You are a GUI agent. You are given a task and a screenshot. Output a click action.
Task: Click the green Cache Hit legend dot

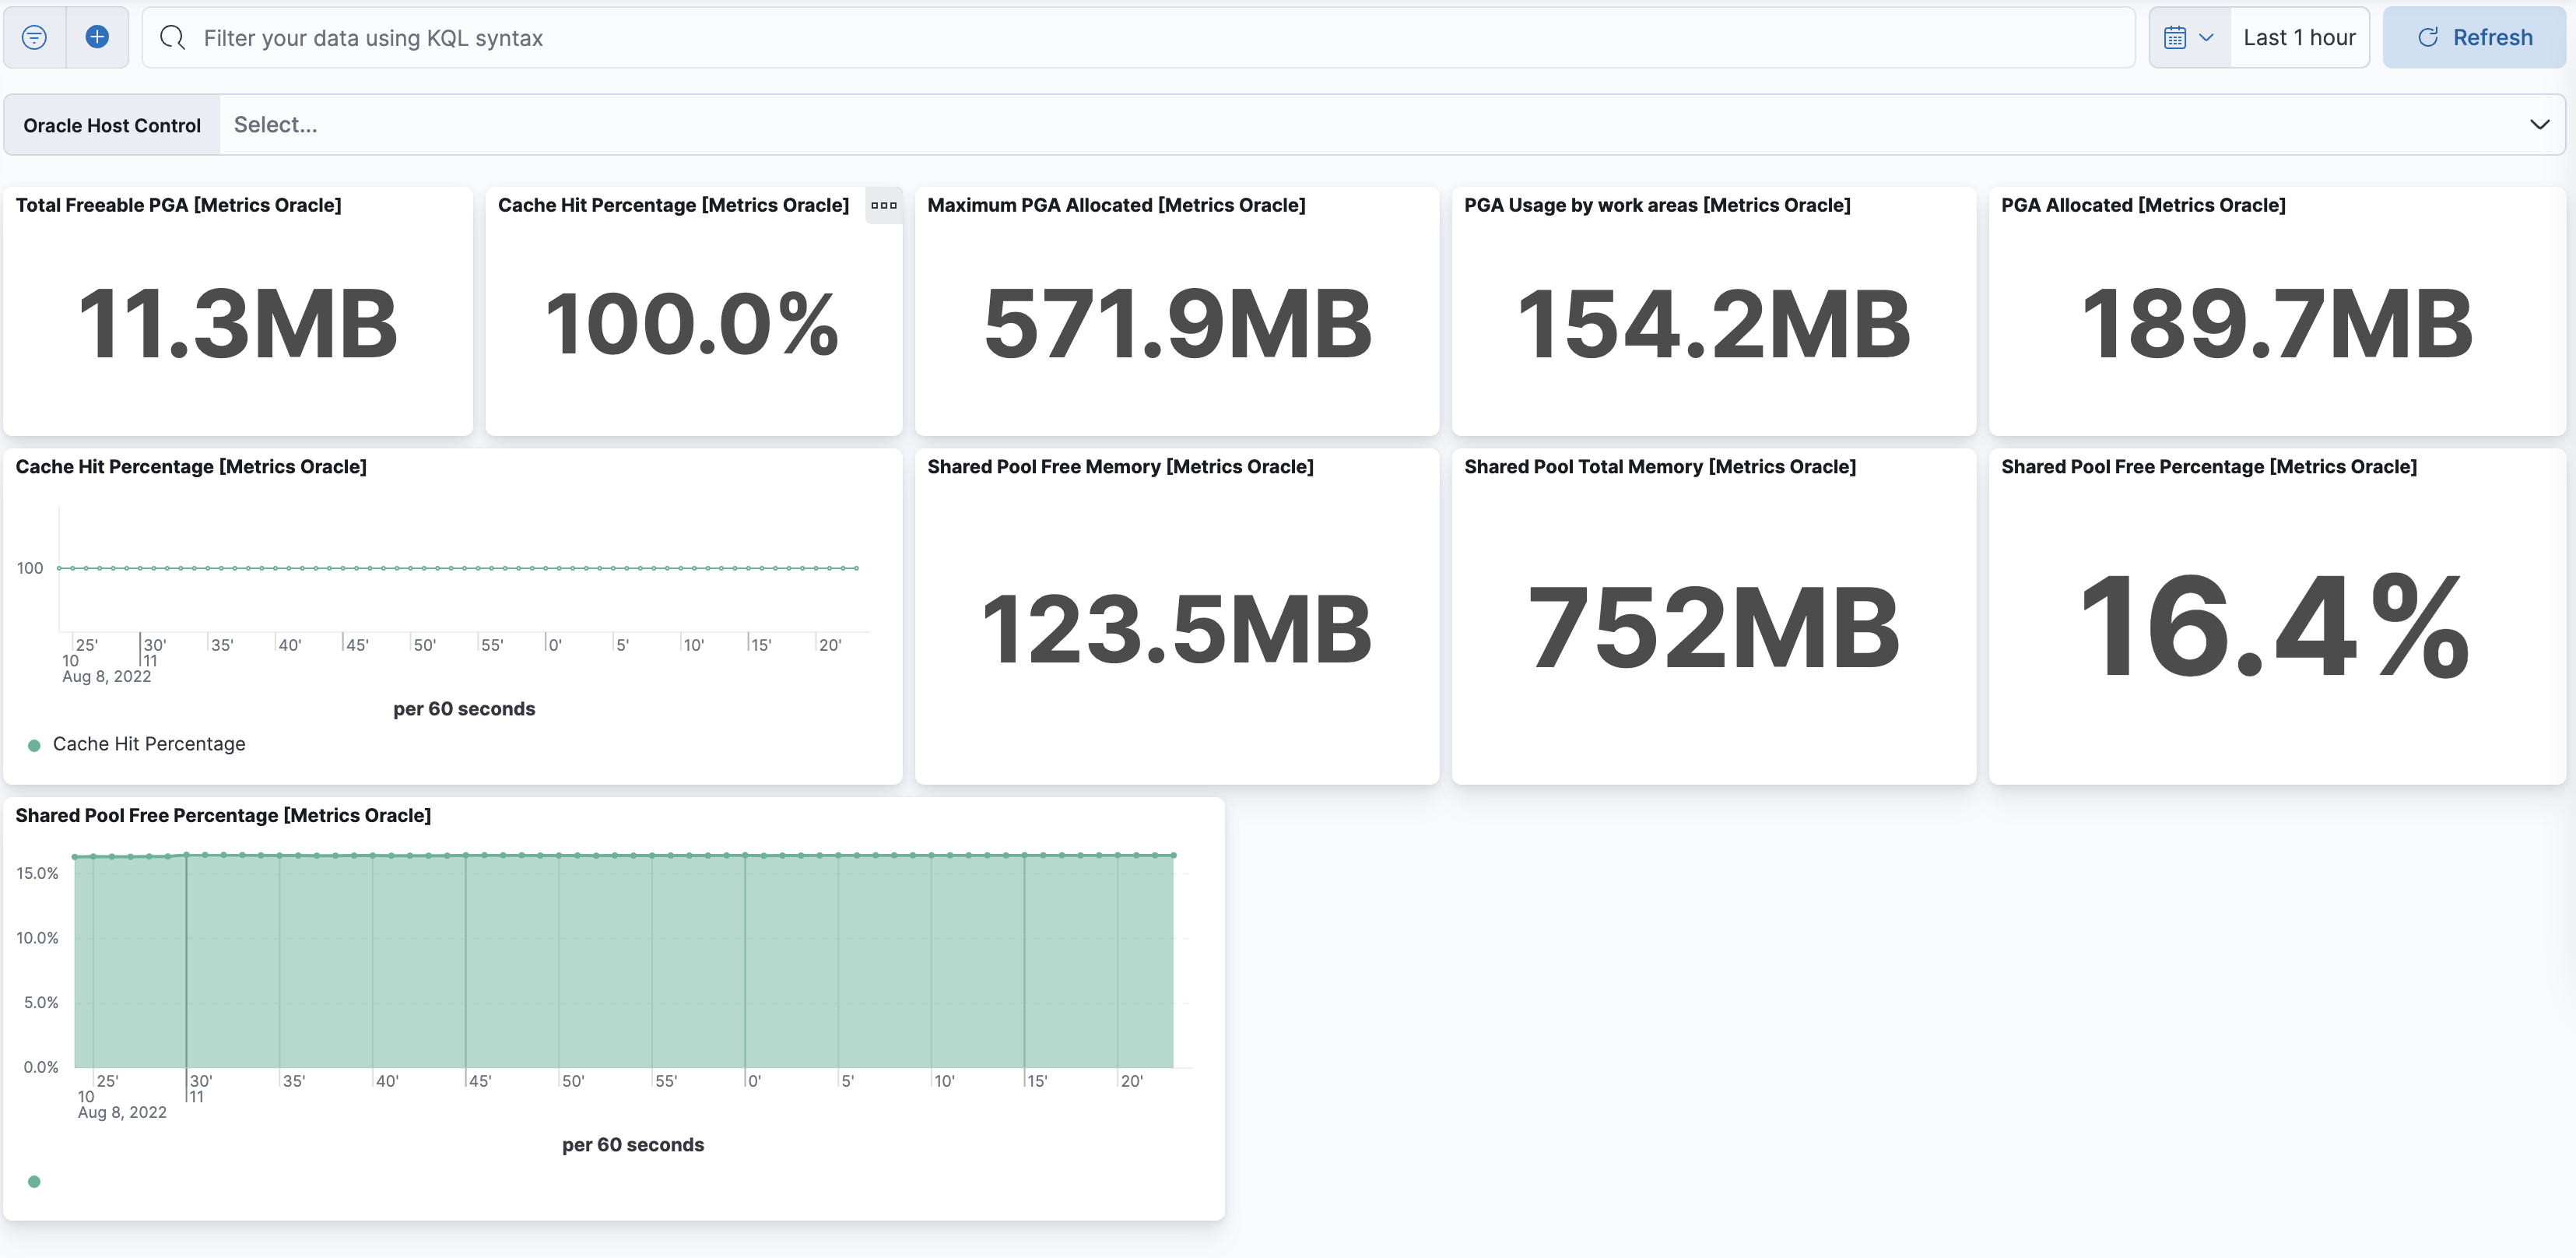(34, 745)
